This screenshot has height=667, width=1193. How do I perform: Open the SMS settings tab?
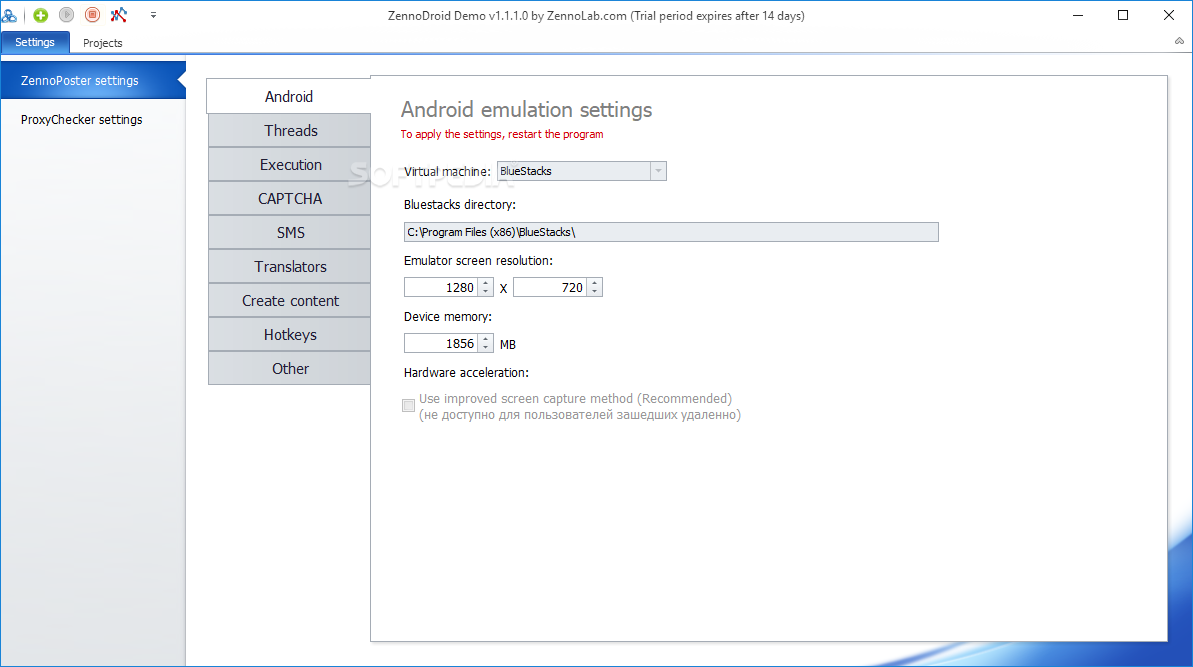(290, 233)
